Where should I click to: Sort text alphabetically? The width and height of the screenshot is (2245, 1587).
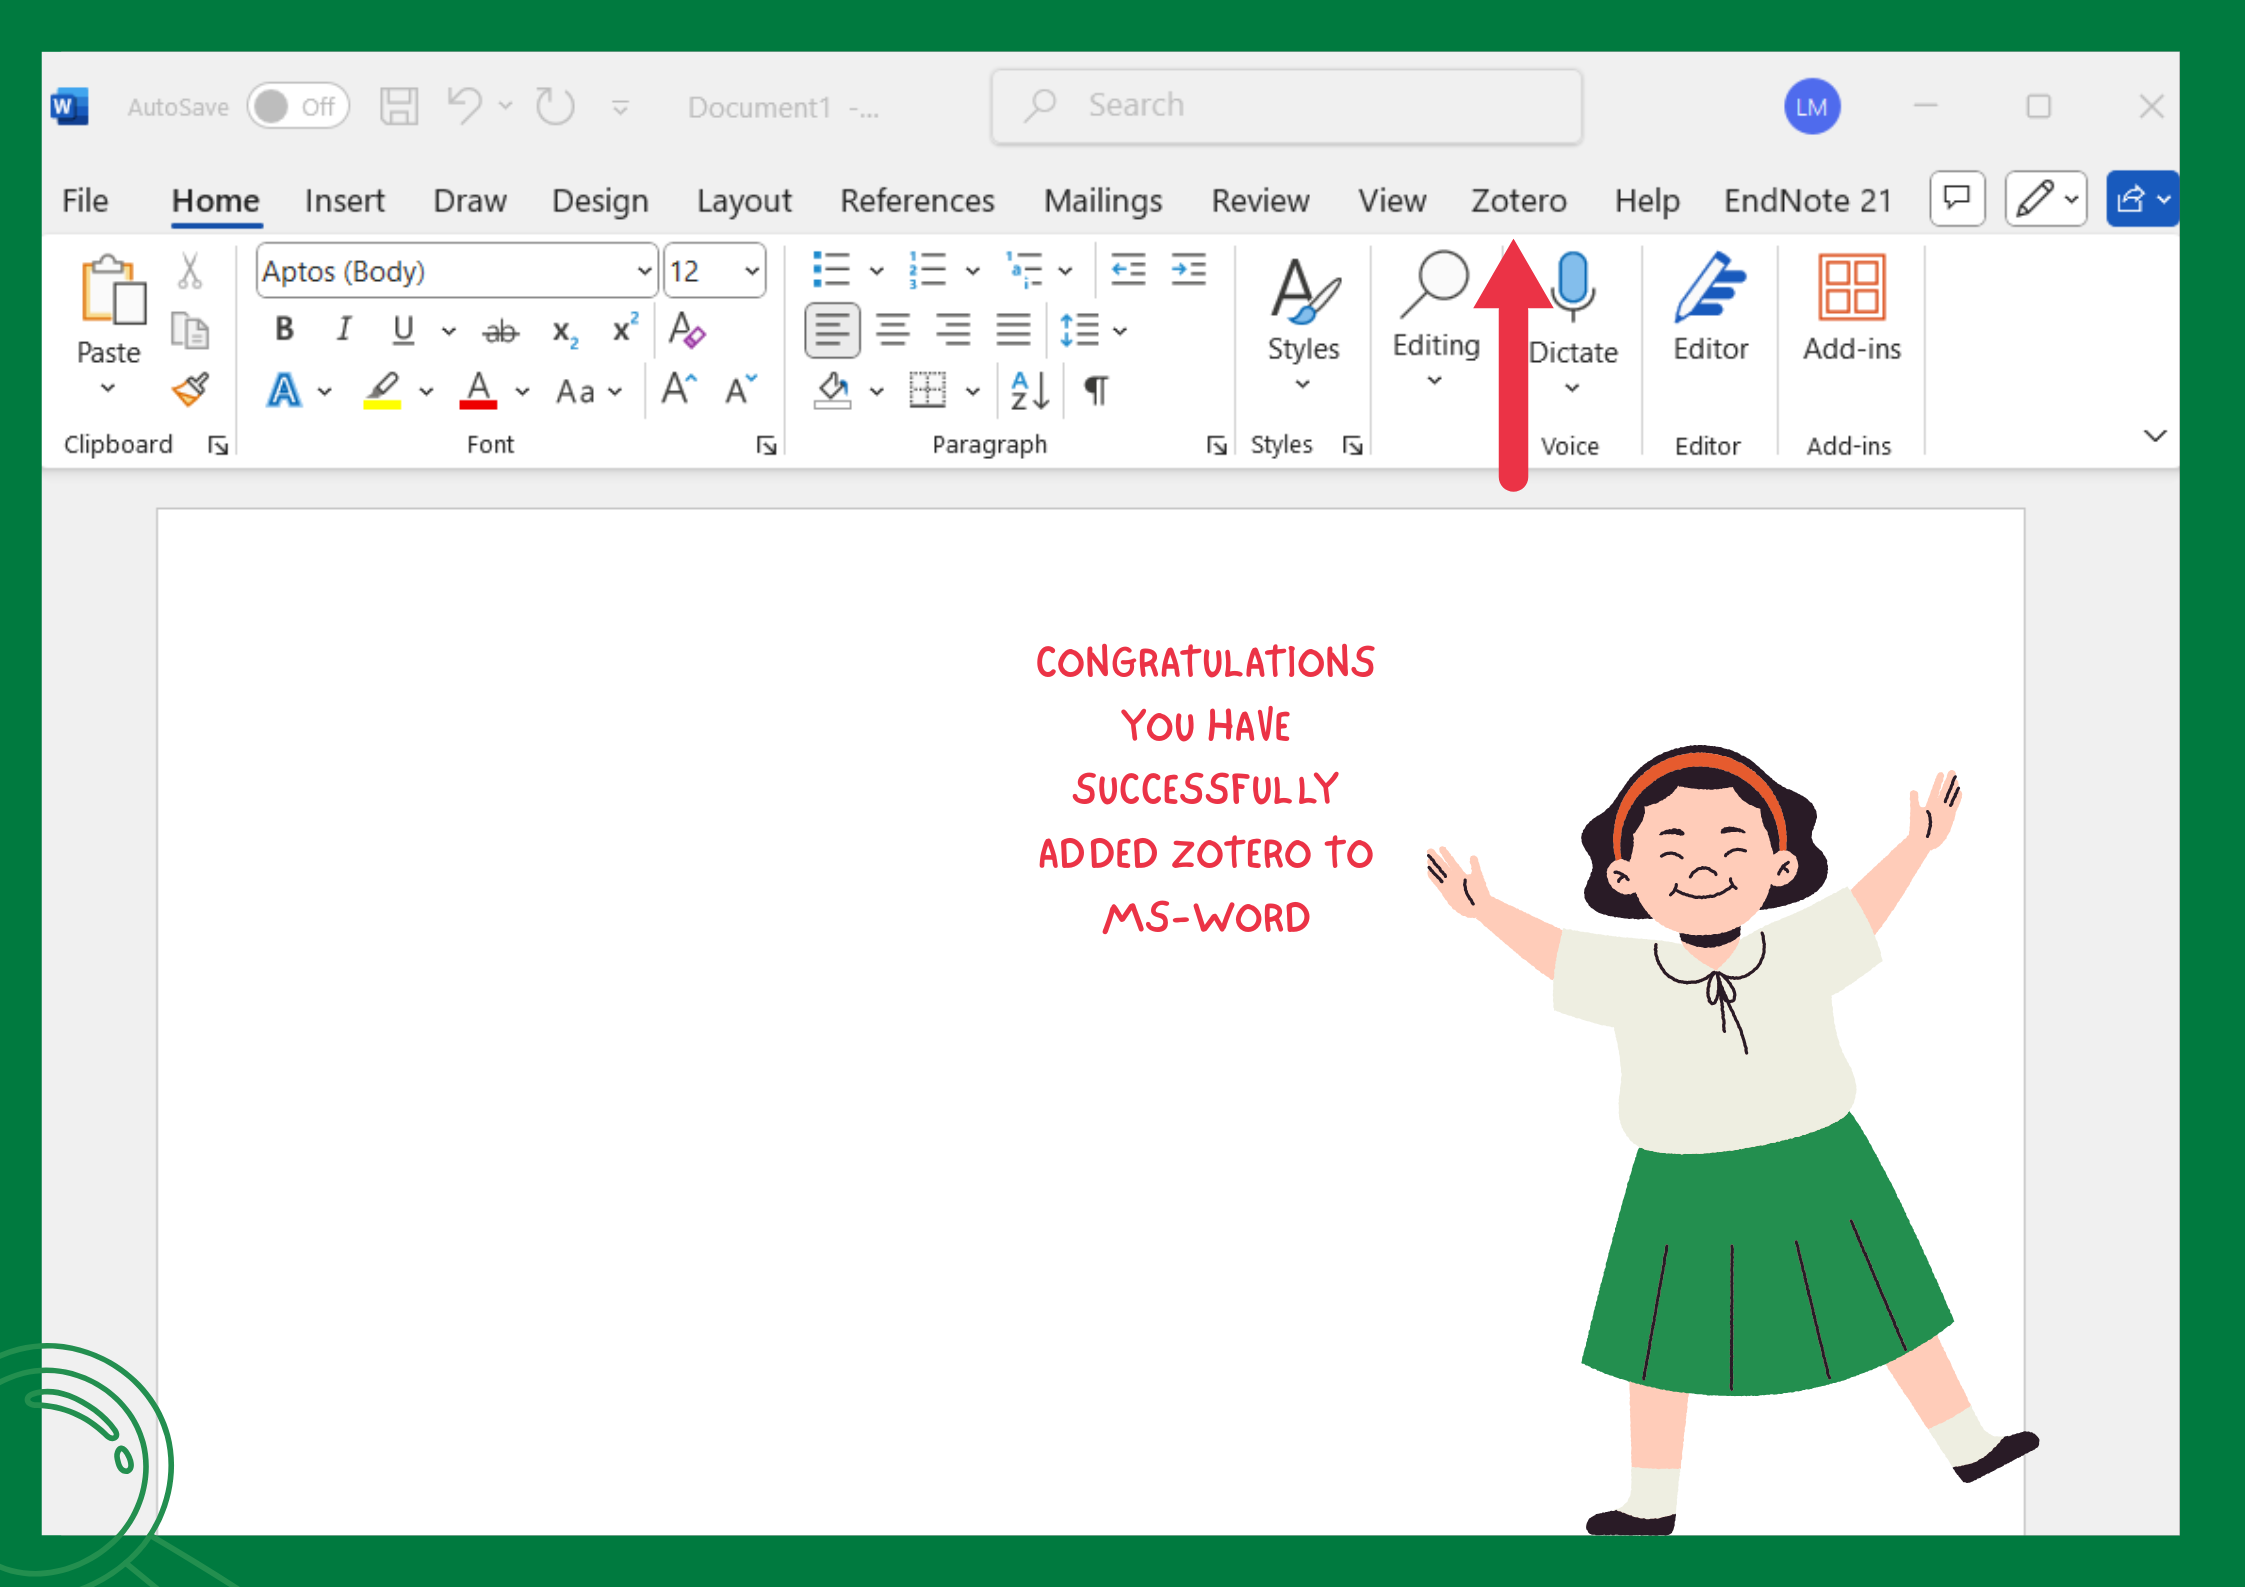pos(1030,390)
